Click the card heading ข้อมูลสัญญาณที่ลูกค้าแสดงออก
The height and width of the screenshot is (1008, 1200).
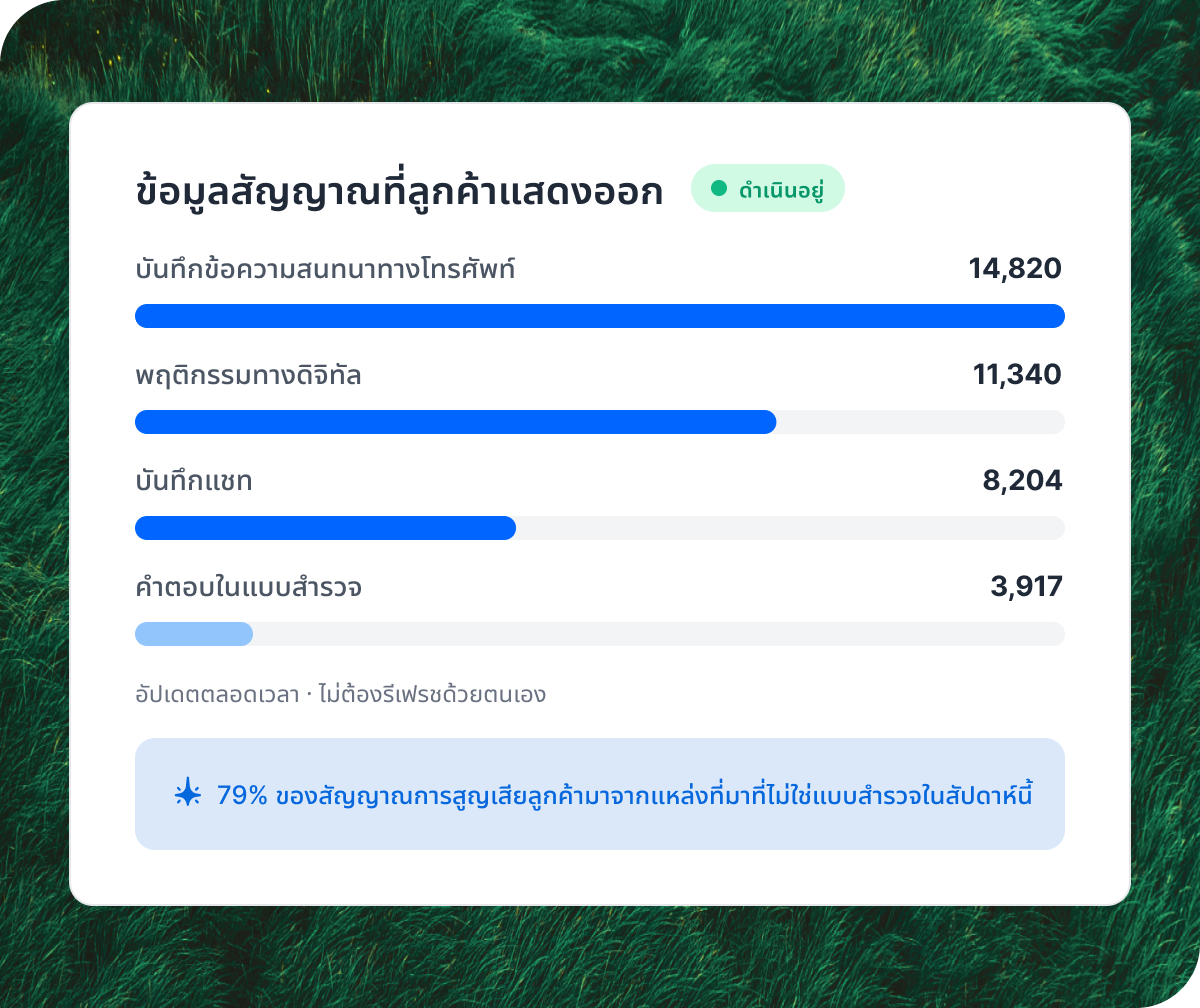pyautogui.click(x=399, y=192)
